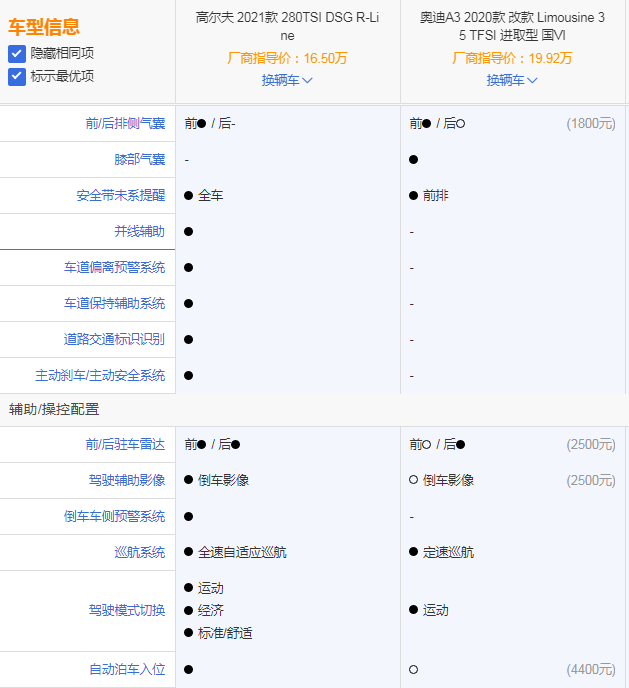Open the 驾驶辅助影像 feature link

[x=128, y=481]
